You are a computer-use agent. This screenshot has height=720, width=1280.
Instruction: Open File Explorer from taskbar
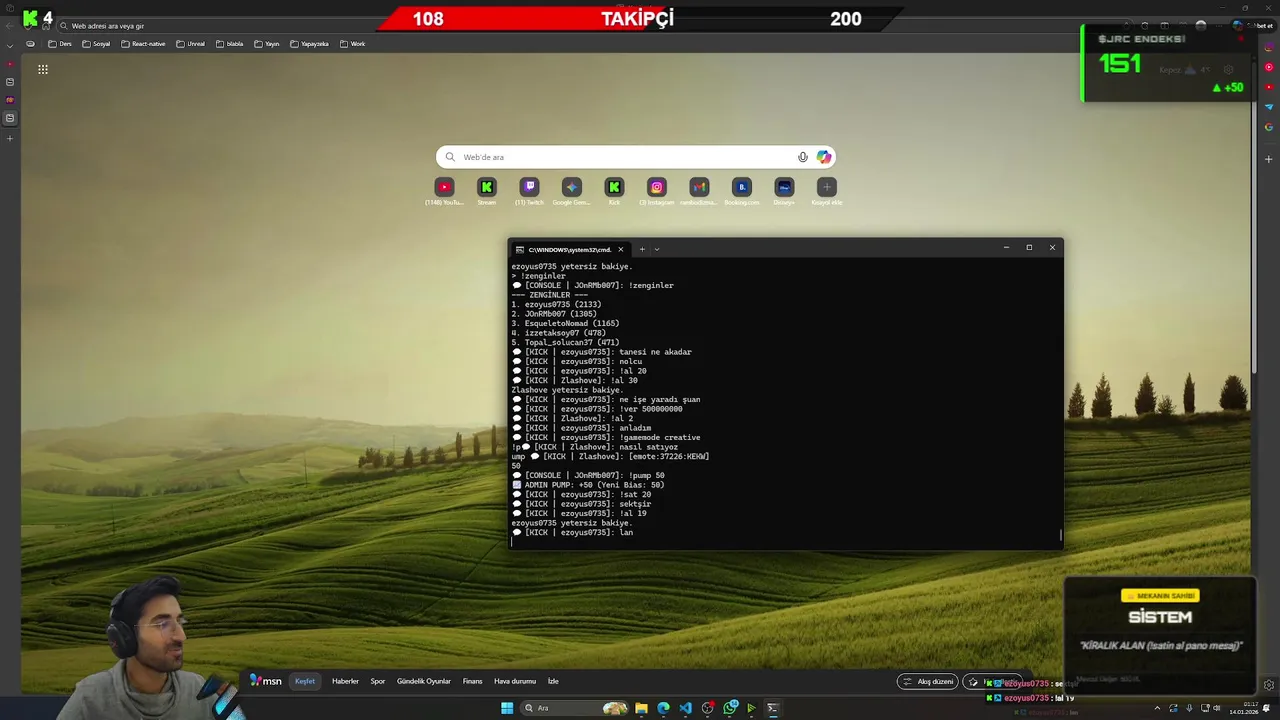(x=641, y=708)
